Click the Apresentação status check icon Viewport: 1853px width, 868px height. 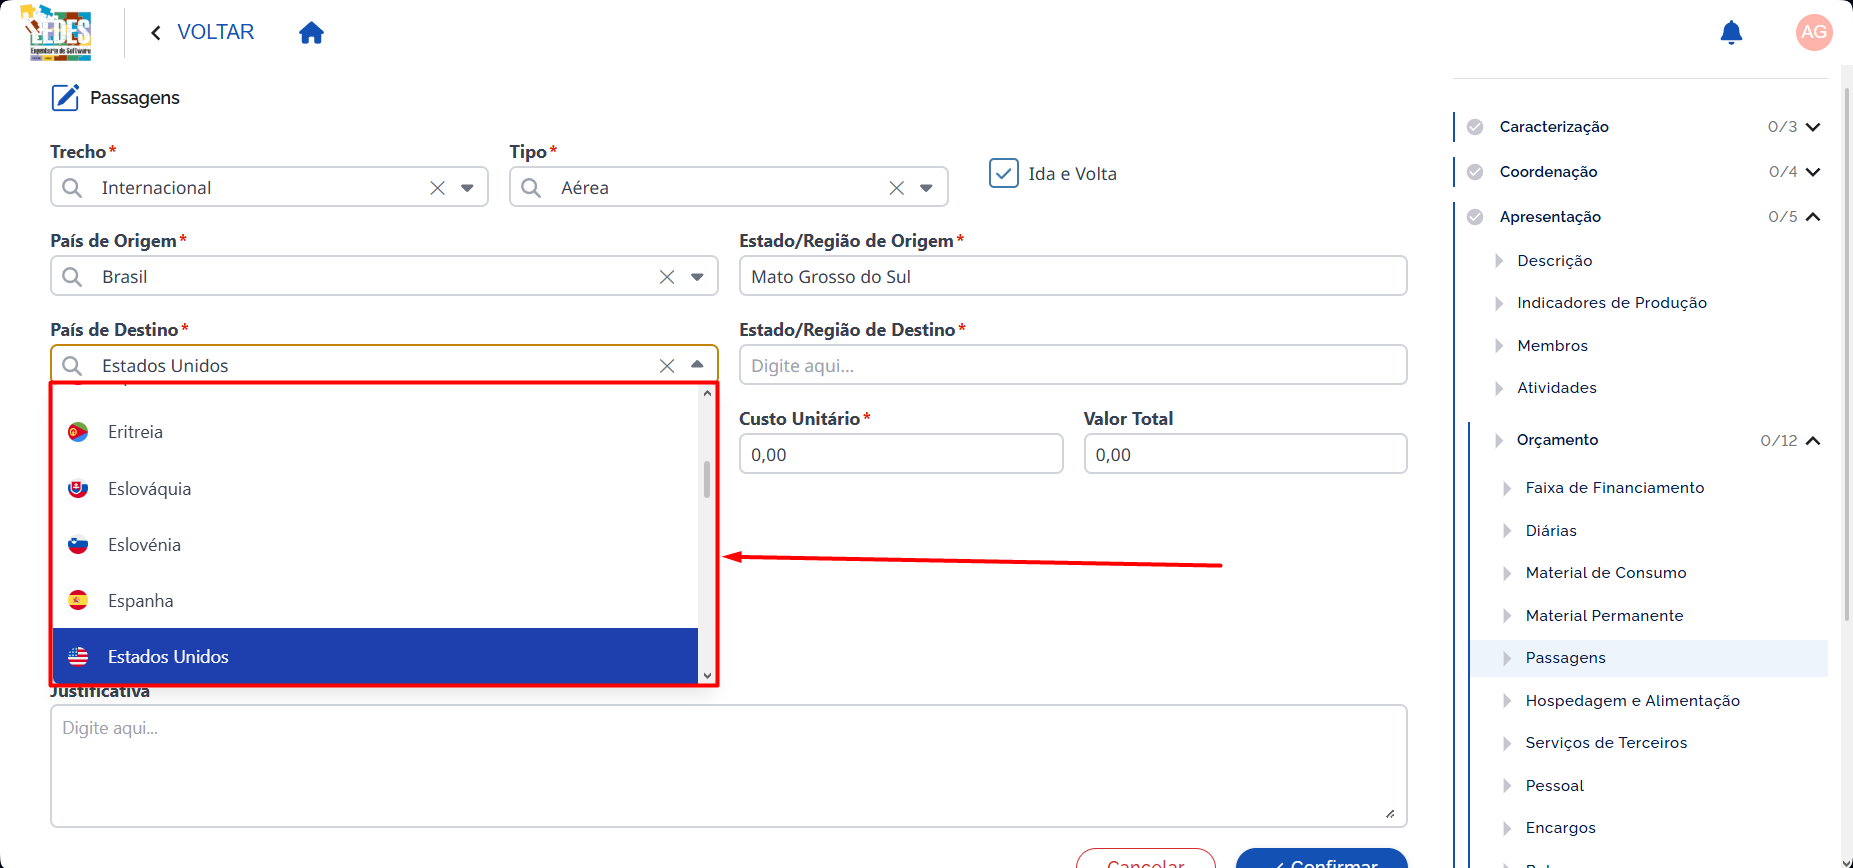tap(1475, 217)
